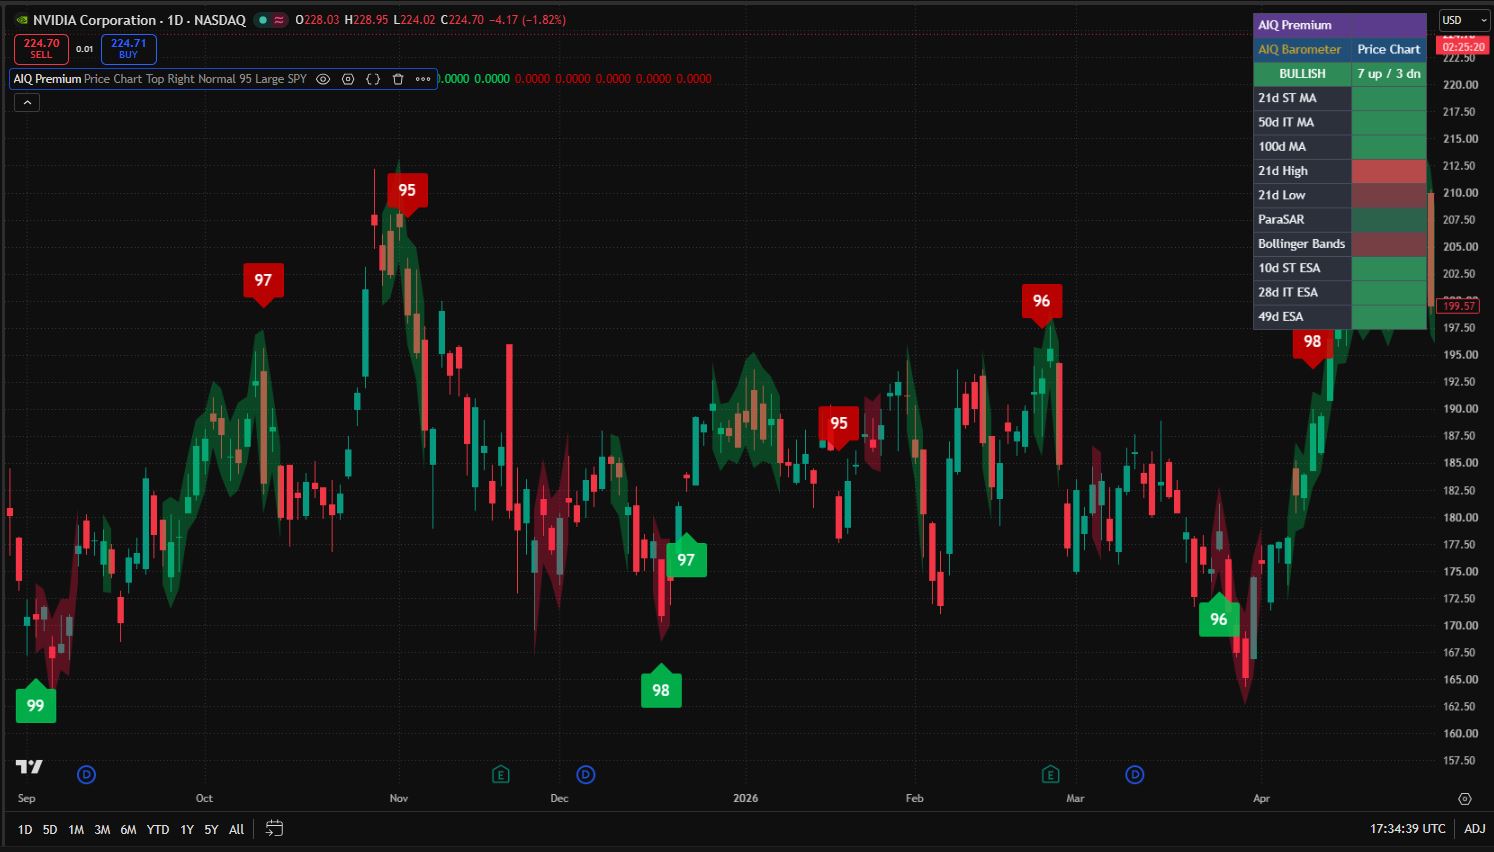
Task: Click the 21d Low row label
Action: click(x=1282, y=195)
